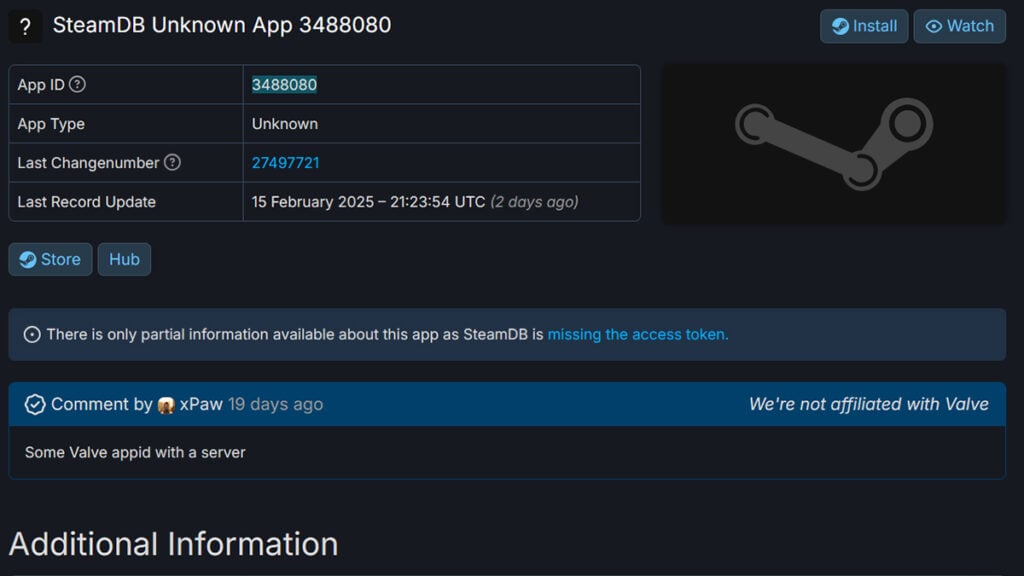The image size is (1024, 576).
Task: Open the Store page button
Action: 50,259
